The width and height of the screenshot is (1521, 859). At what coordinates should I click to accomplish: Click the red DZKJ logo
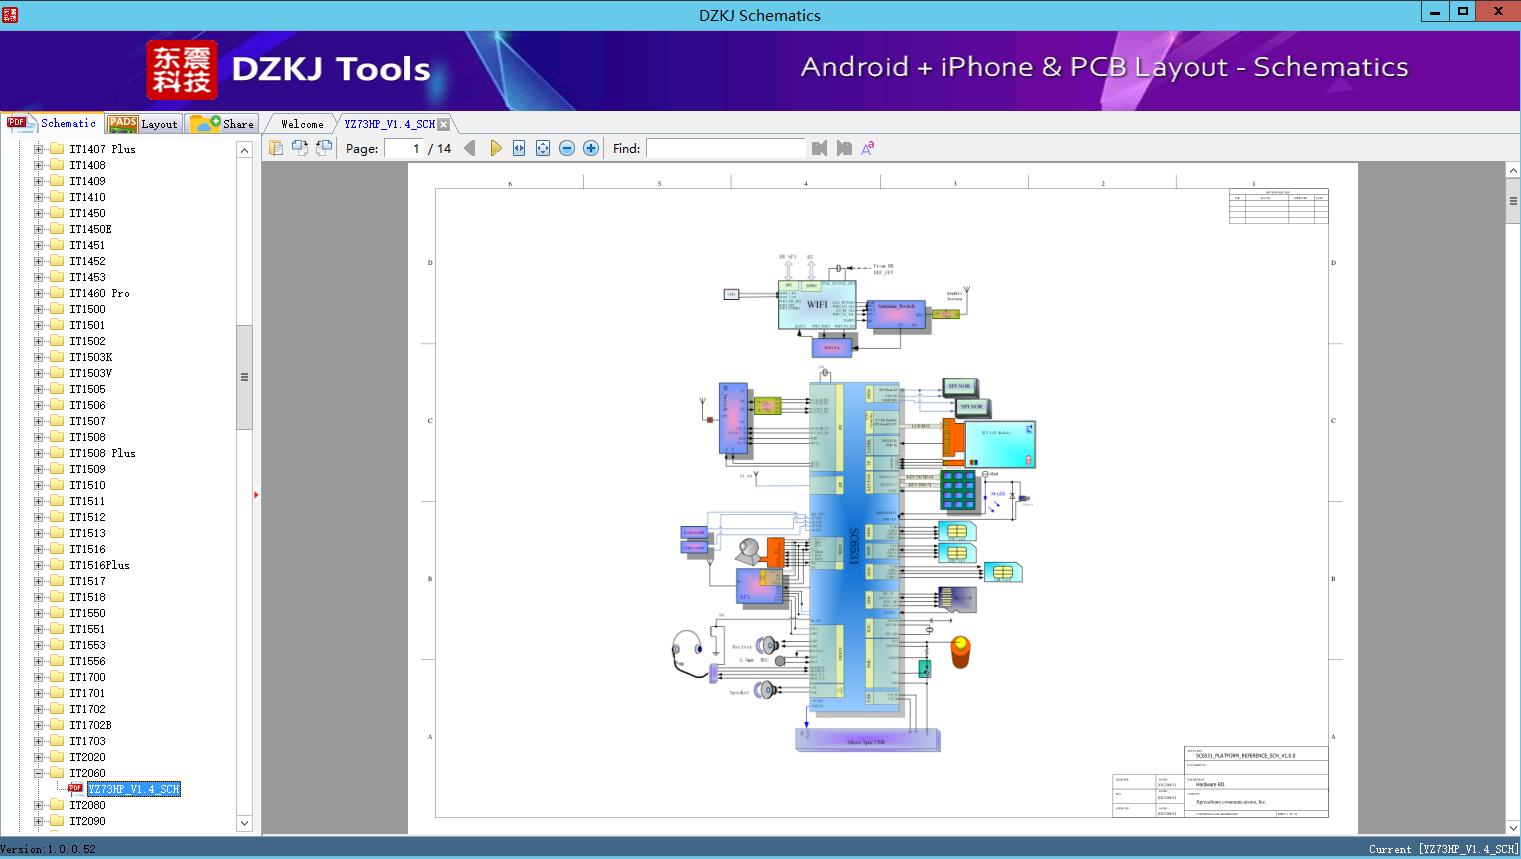pyautogui.click(x=182, y=70)
